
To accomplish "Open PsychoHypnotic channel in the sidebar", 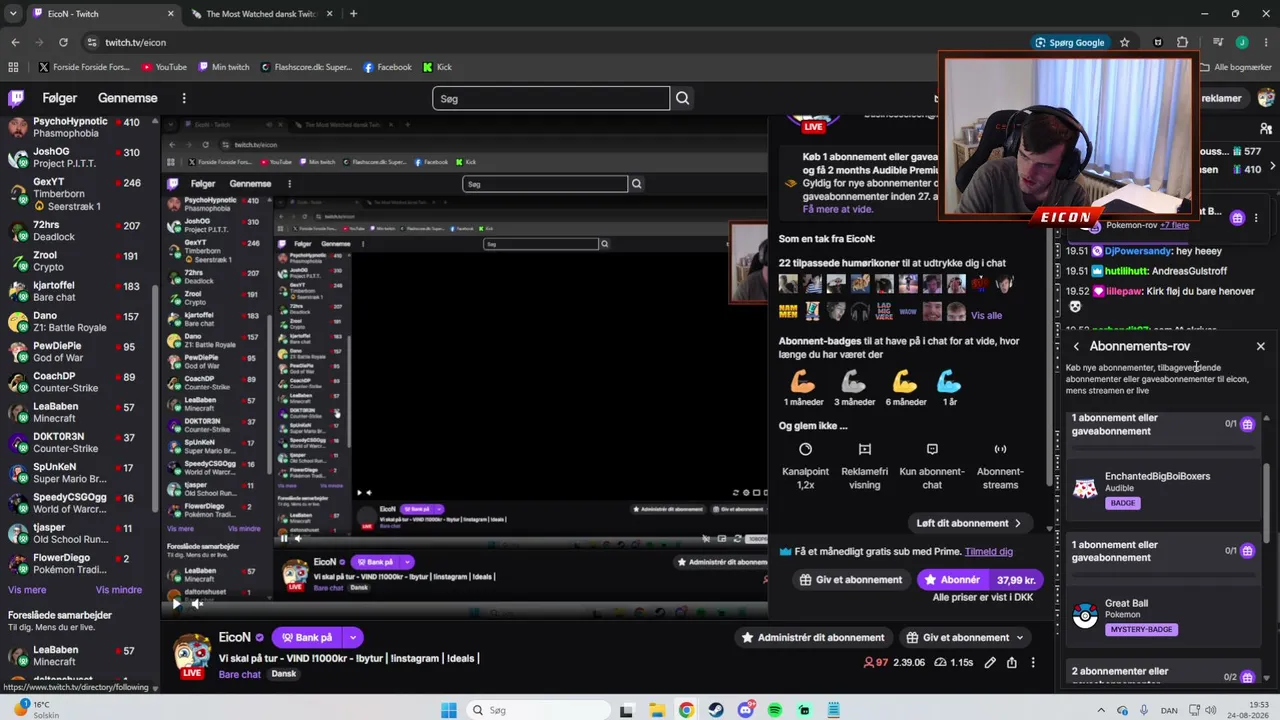I will 76,127.
